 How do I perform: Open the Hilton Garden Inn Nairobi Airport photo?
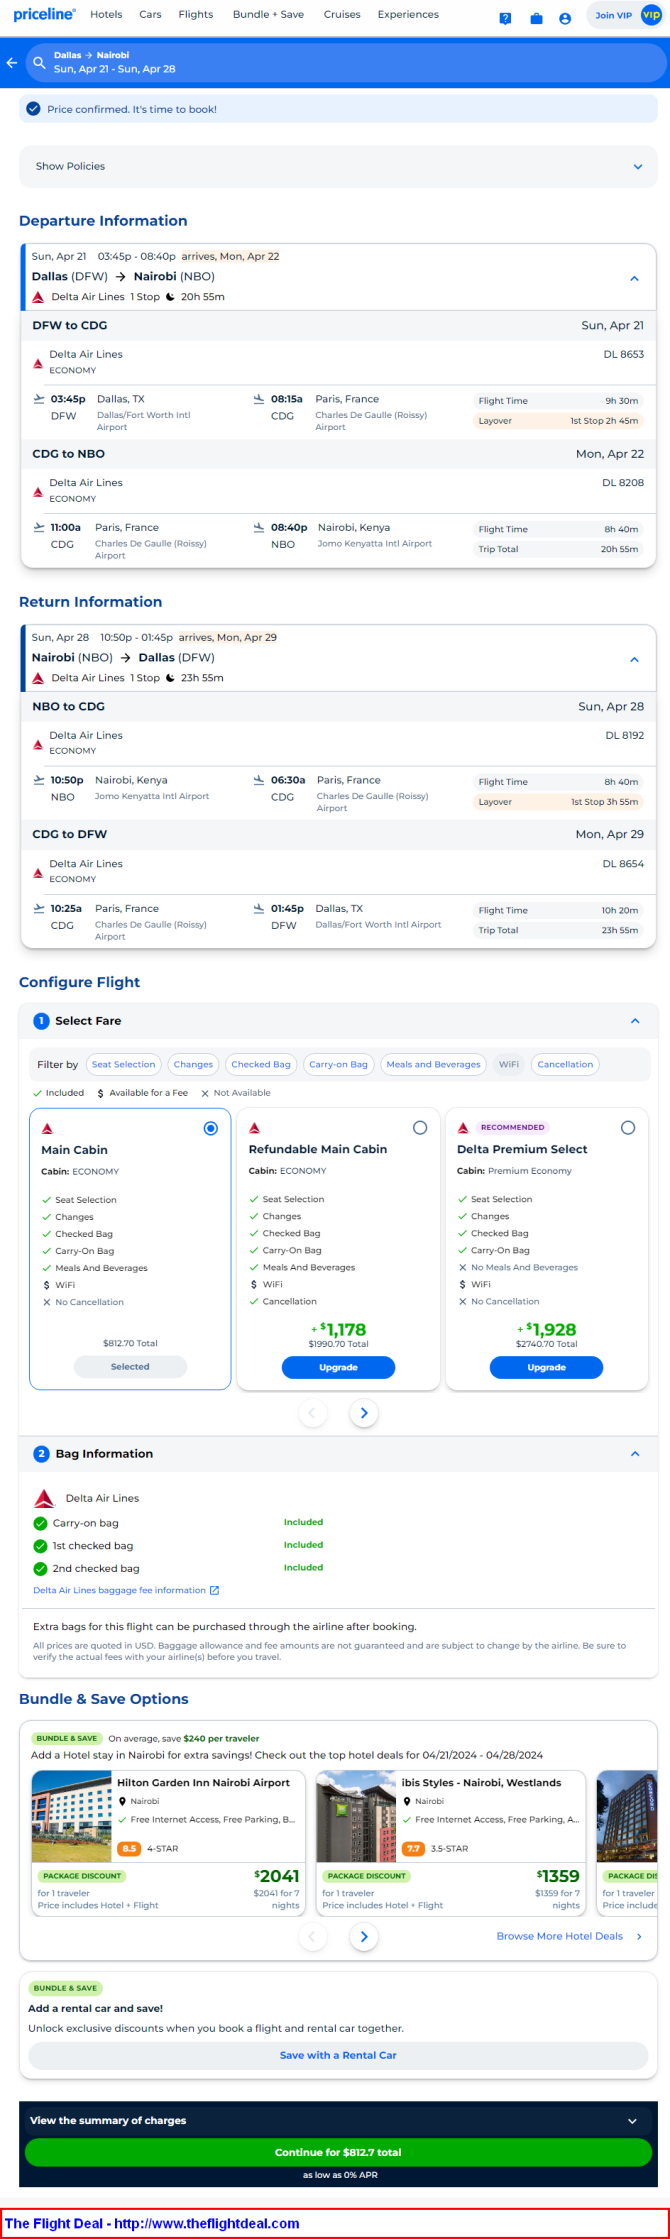(x=71, y=1816)
